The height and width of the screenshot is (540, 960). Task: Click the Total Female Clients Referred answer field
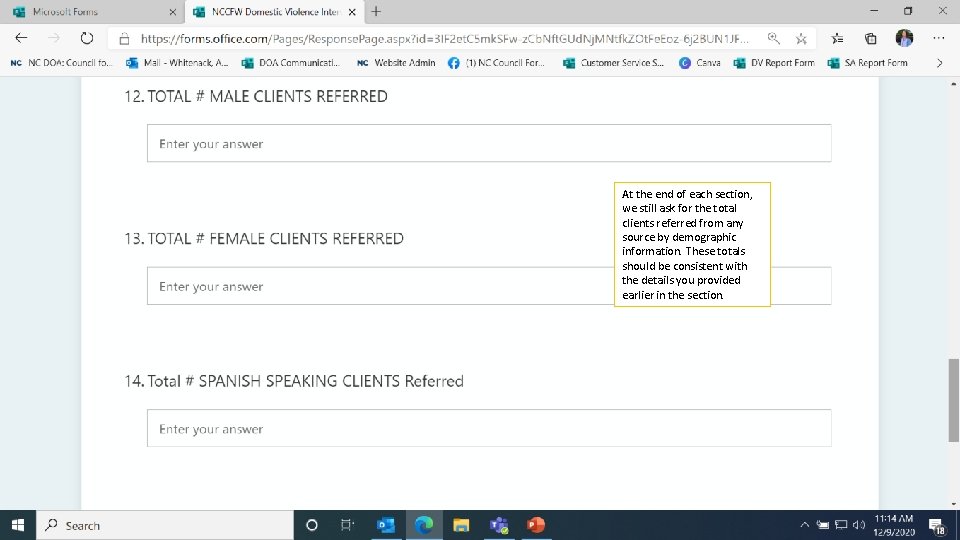[489, 286]
